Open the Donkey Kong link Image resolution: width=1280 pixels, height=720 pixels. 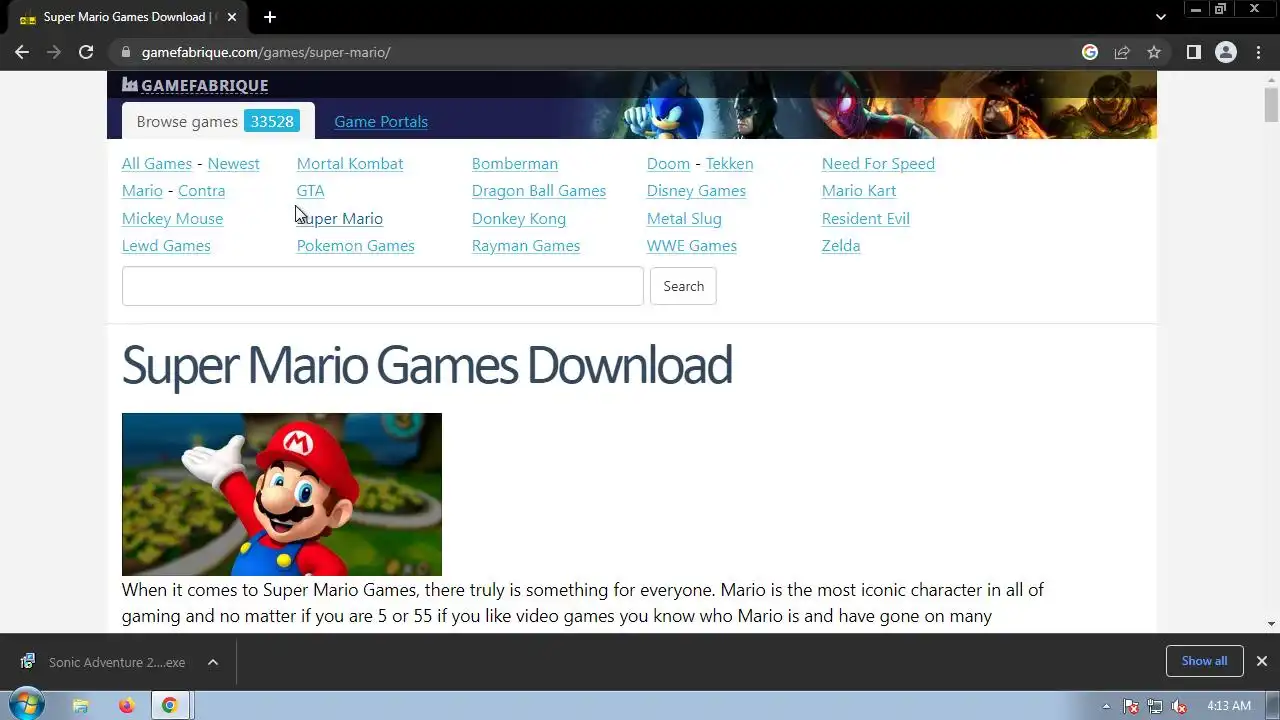tap(519, 218)
